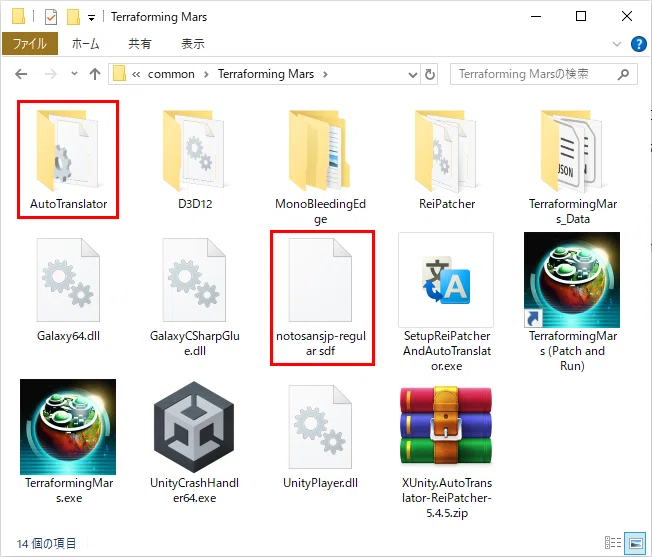Open the ファイル menu tab

point(30,44)
